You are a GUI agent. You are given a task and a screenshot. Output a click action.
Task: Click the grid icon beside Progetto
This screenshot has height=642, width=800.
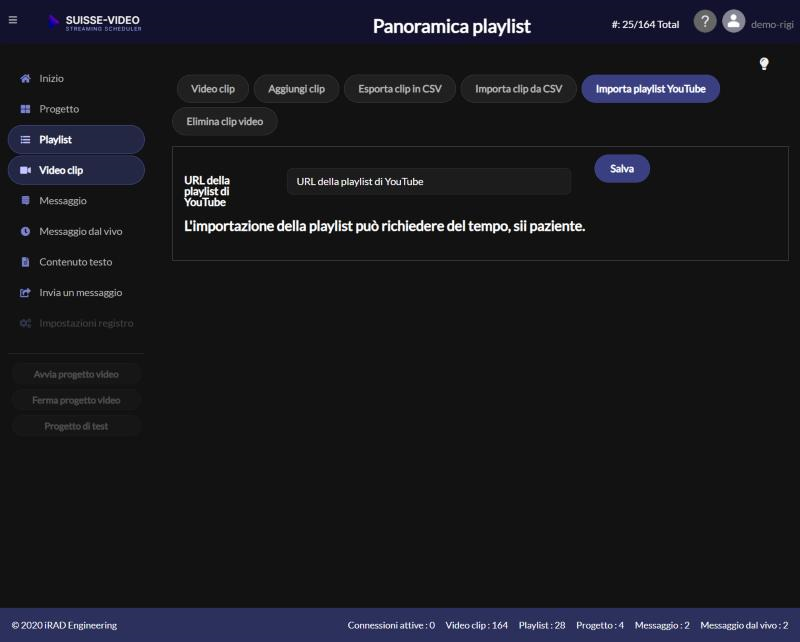click(25, 109)
